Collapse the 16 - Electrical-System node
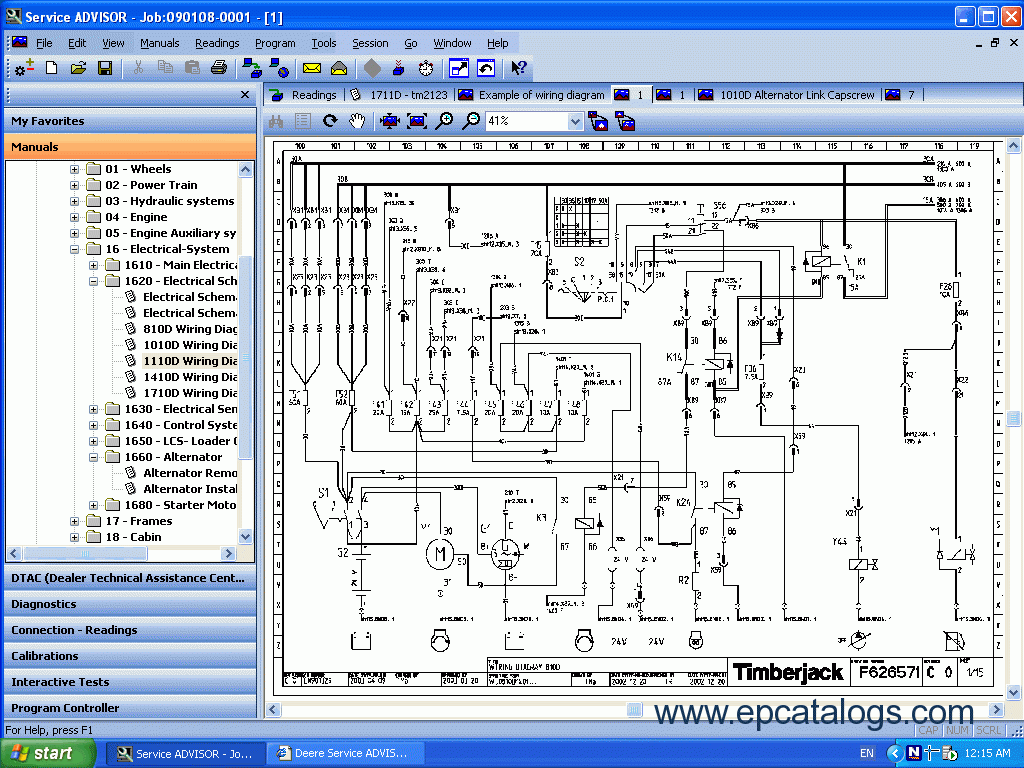This screenshot has width=1024, height=768. click(74, 249)
